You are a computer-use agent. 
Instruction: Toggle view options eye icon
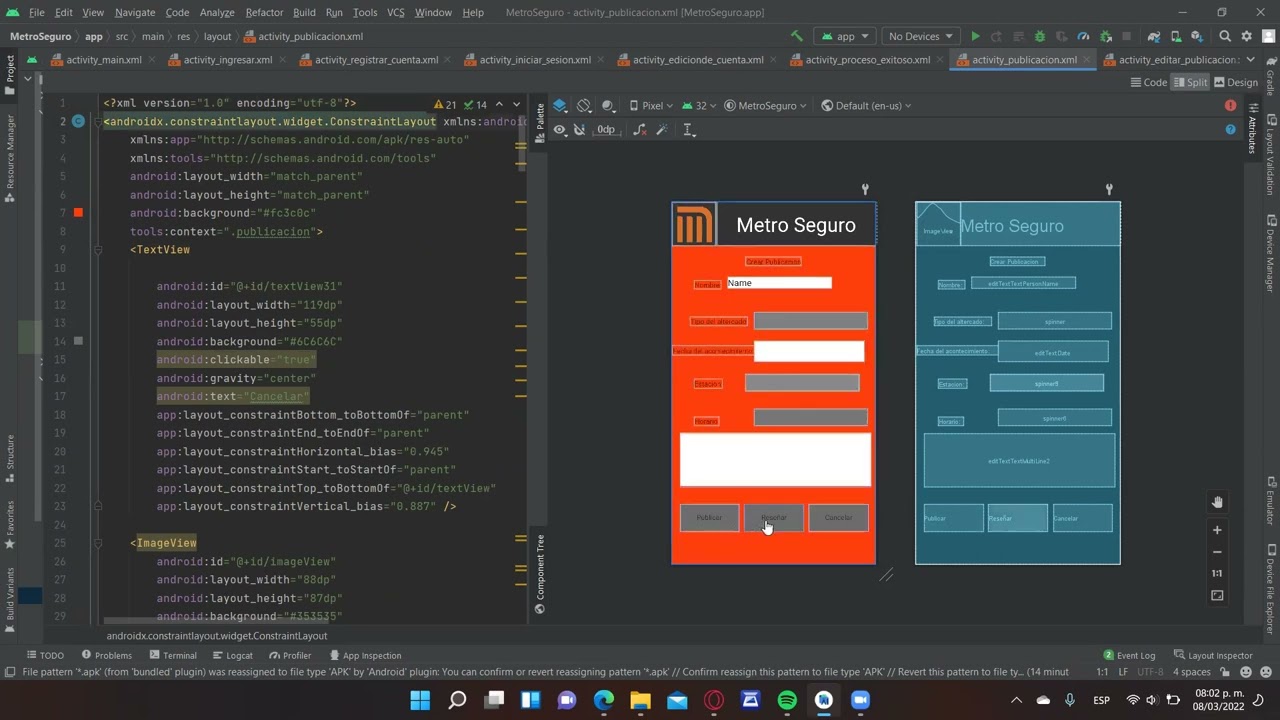(560, 130)
